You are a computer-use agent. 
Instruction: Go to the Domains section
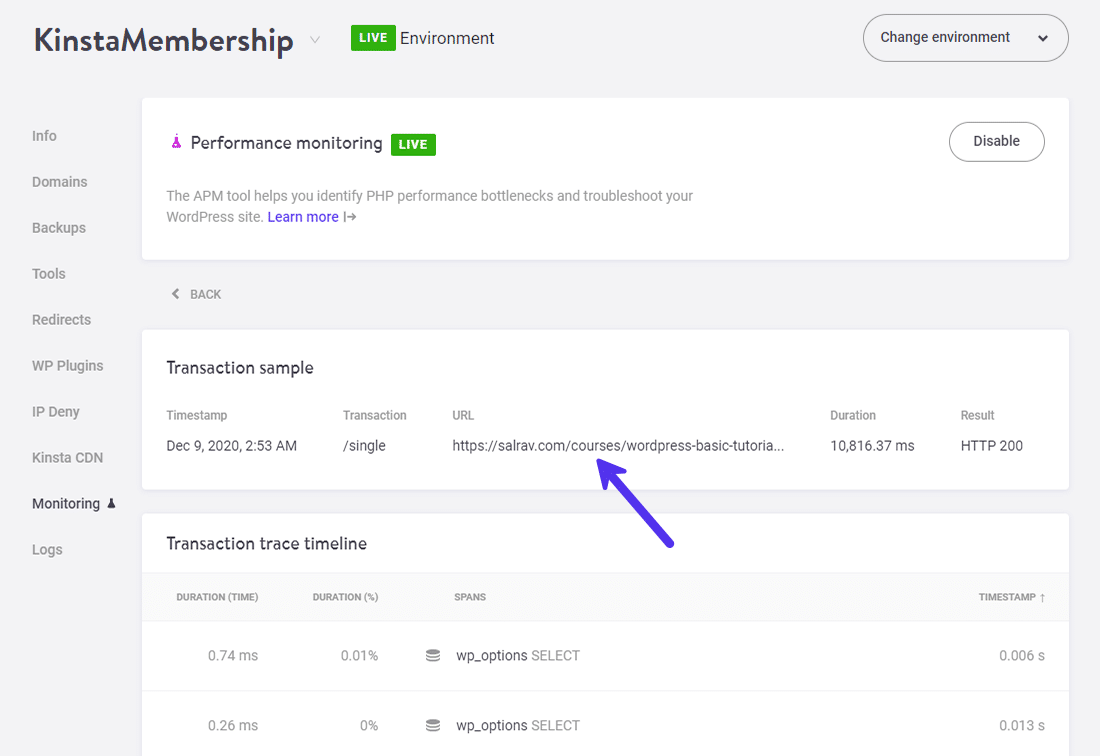point(59,182)
